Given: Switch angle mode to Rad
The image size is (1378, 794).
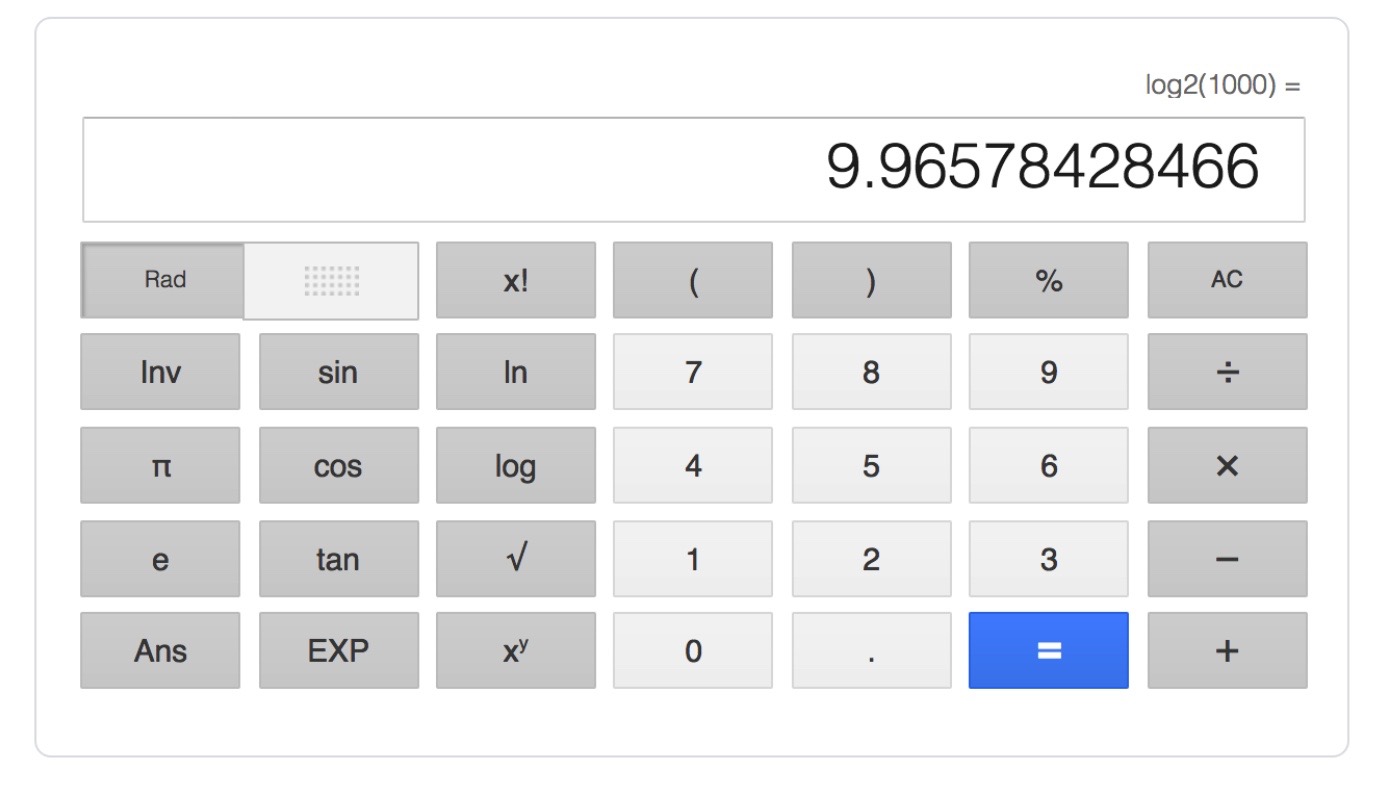Looking at the screenshot, I should [164, 281].
